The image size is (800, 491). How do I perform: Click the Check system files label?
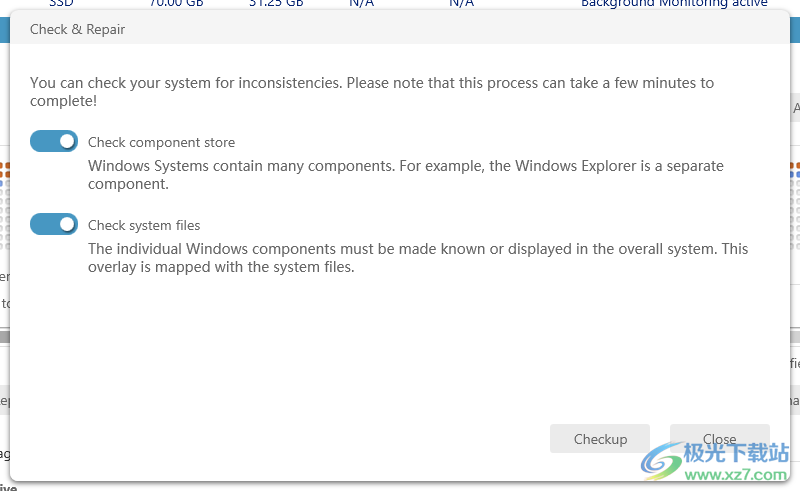click(x=144, y=226)
